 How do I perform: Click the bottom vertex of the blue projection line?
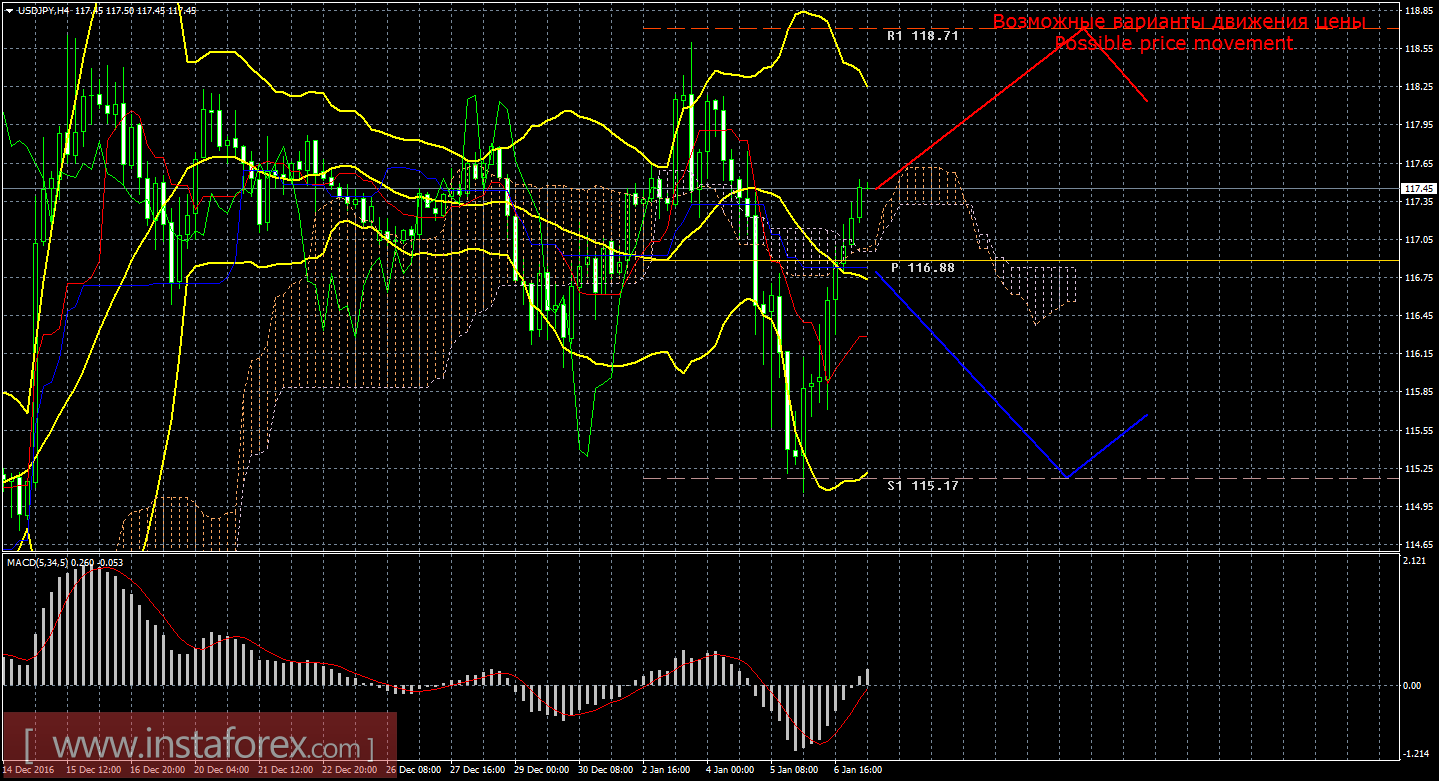1067,477
